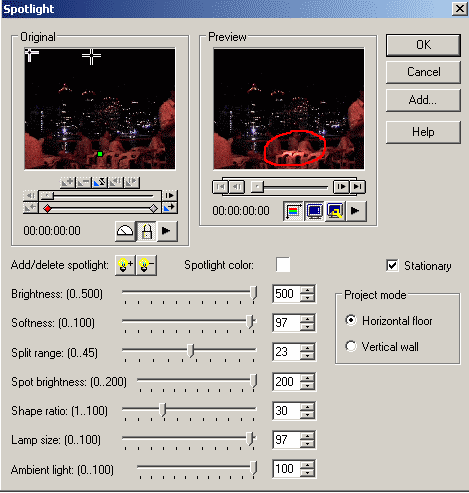Increase Shape ratio with up arrow
This screenshot has width=469, height=493.
tap(307, 407)
